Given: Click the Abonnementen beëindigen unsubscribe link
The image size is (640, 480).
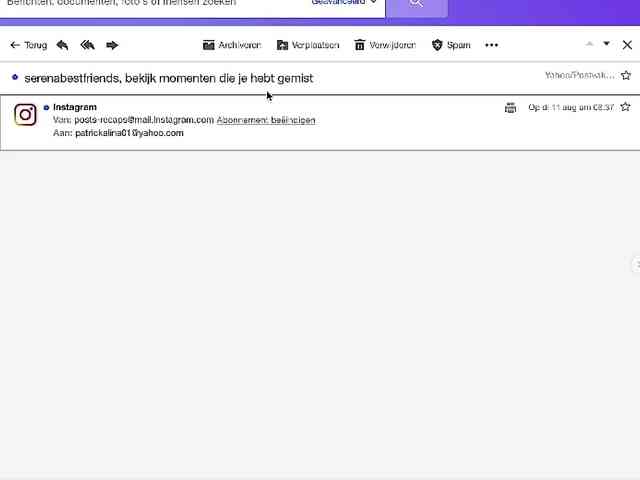Looking at the screenshot, I should pyautogui.click(x=266, y=120).
